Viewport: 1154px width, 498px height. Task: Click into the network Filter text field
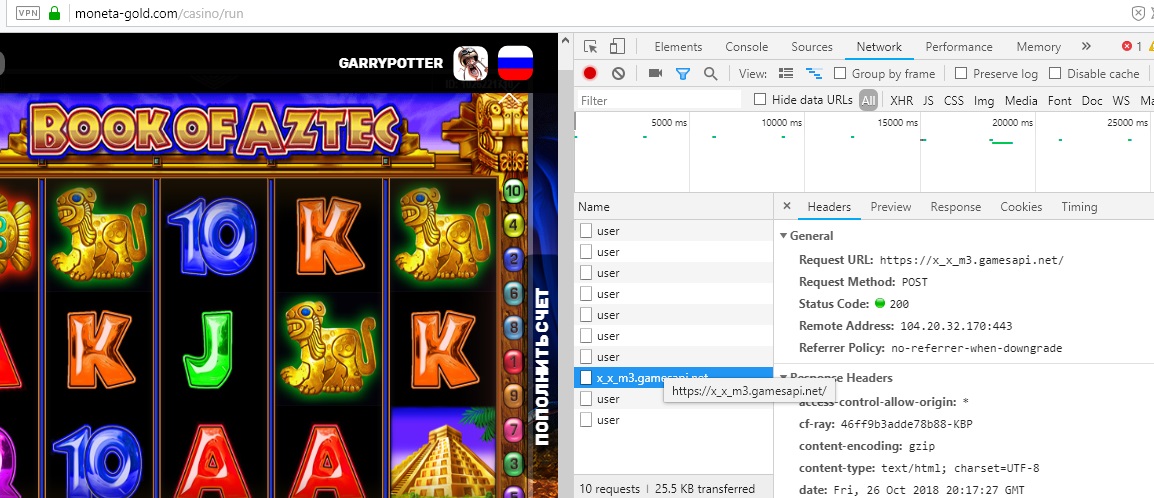(660, 100)
